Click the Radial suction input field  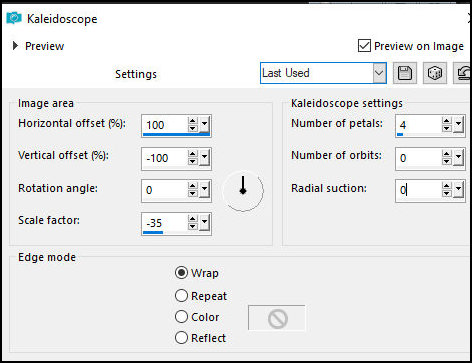click(x=418, y=190)
